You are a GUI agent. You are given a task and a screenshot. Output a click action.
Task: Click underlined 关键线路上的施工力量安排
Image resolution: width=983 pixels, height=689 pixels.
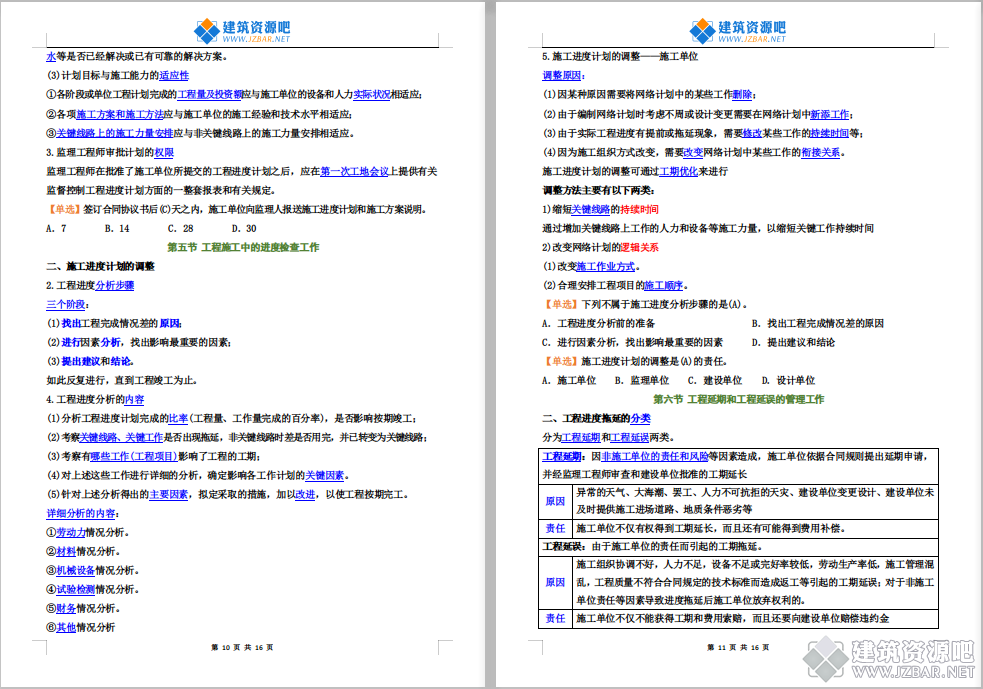click(115, 134)
